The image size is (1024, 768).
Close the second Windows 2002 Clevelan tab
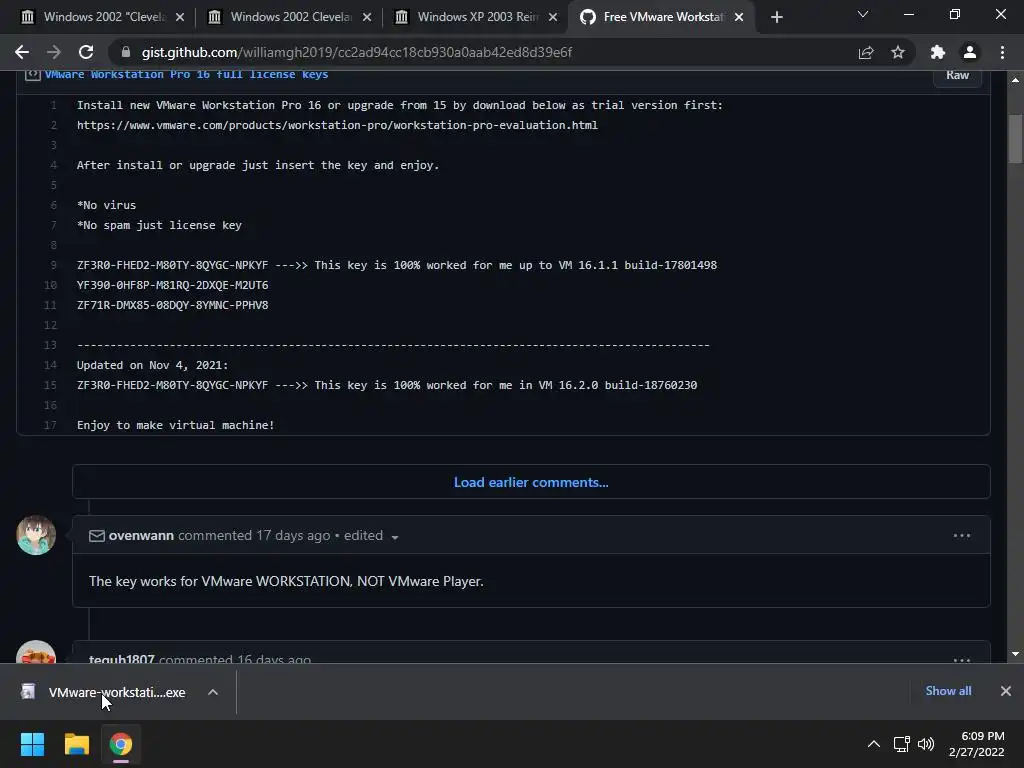coord(367,17)
